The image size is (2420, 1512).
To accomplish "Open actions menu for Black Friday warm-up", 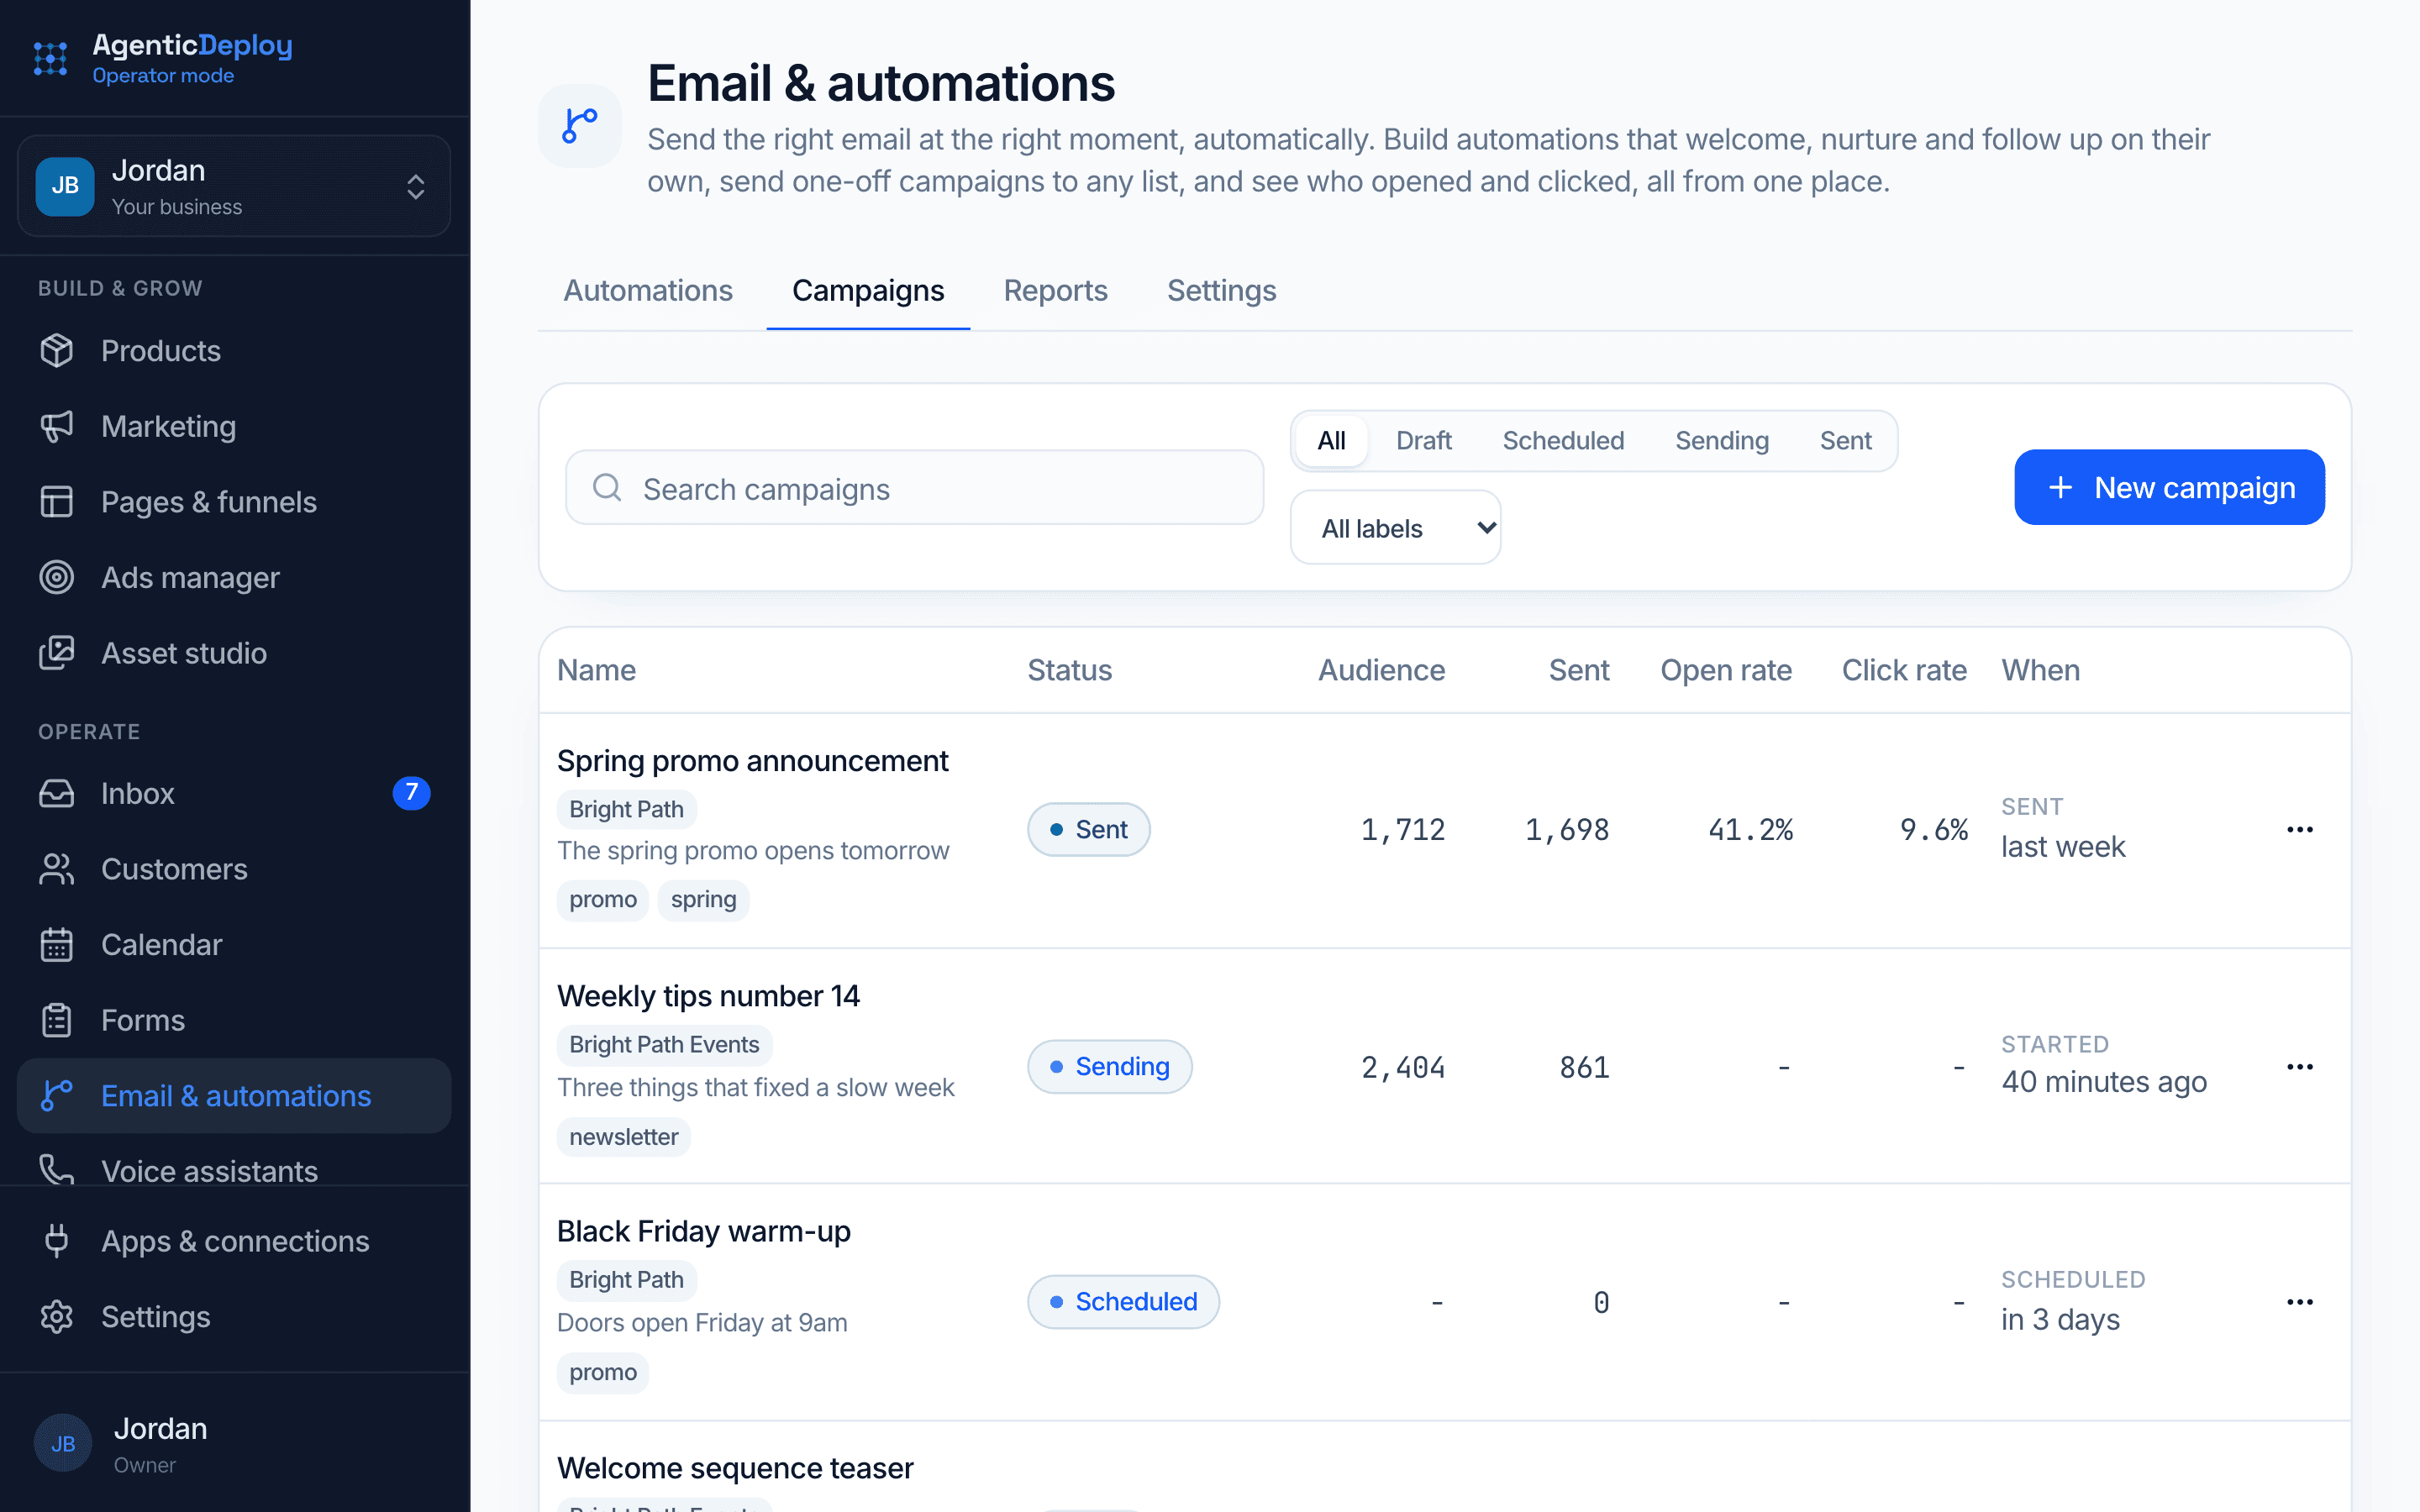I will coord(2299,1302).
